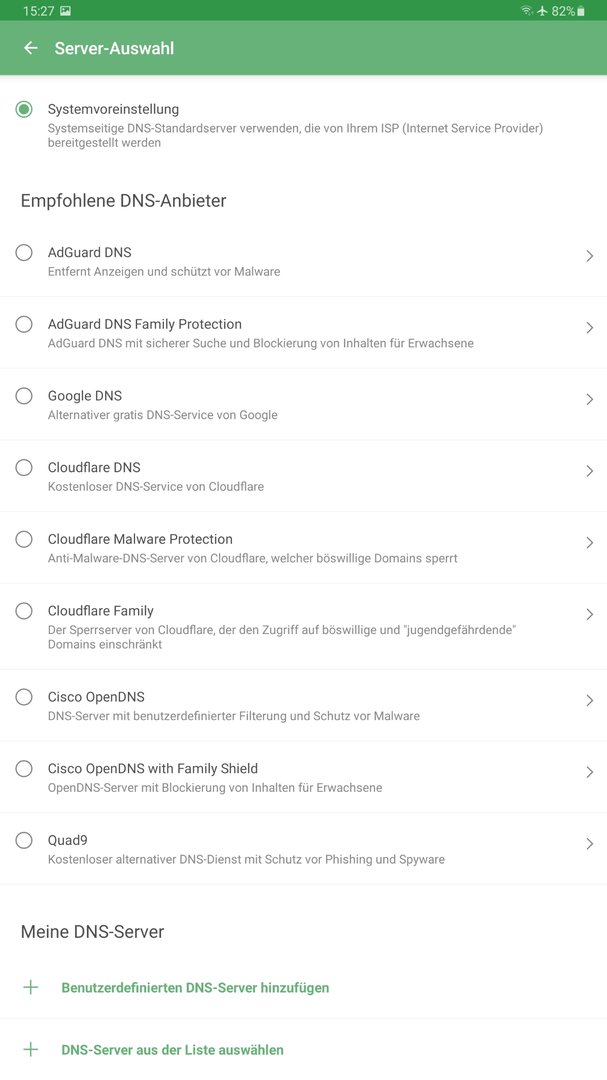Select the Systemvoreinstellung radio button
Screen dimensions: 607x1080
click(24, 109)
